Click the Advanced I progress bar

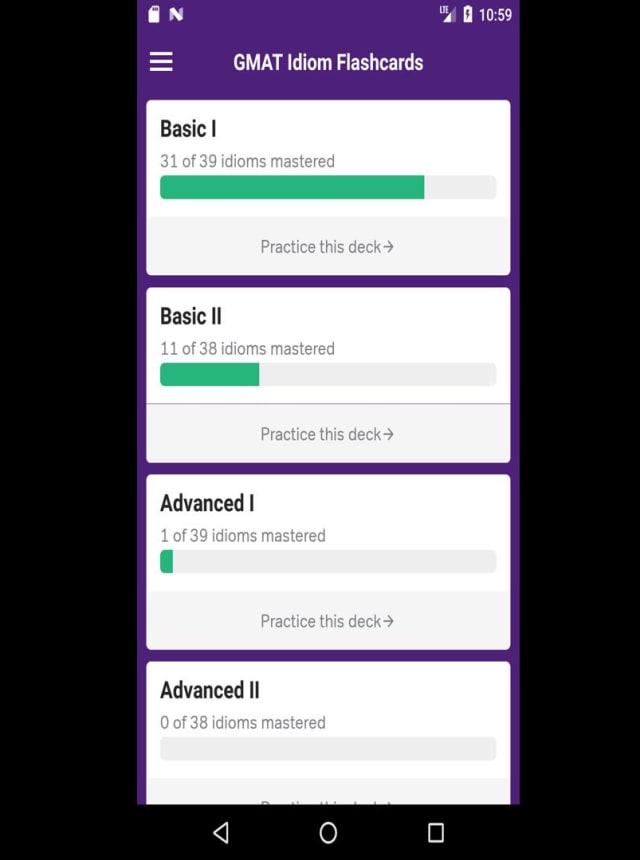(x=328, y=561)
